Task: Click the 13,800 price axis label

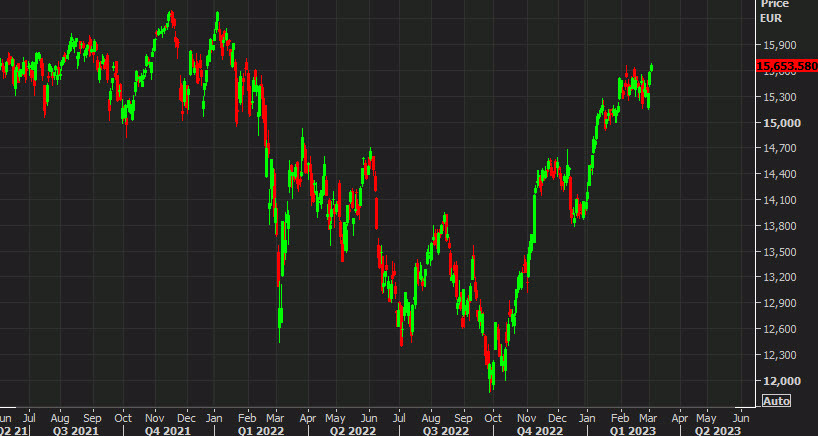Action: pyautogui.click(x=779, y=226)
